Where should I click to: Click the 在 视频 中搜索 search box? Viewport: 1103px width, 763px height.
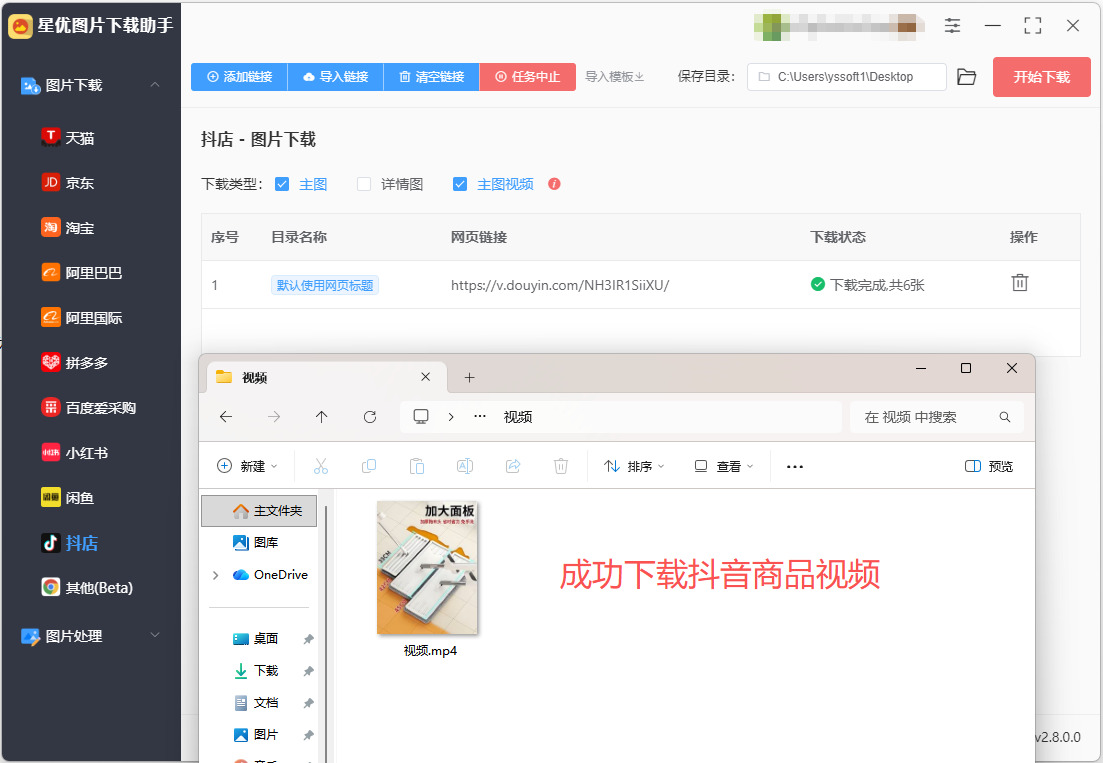click(x=936, y=417)
